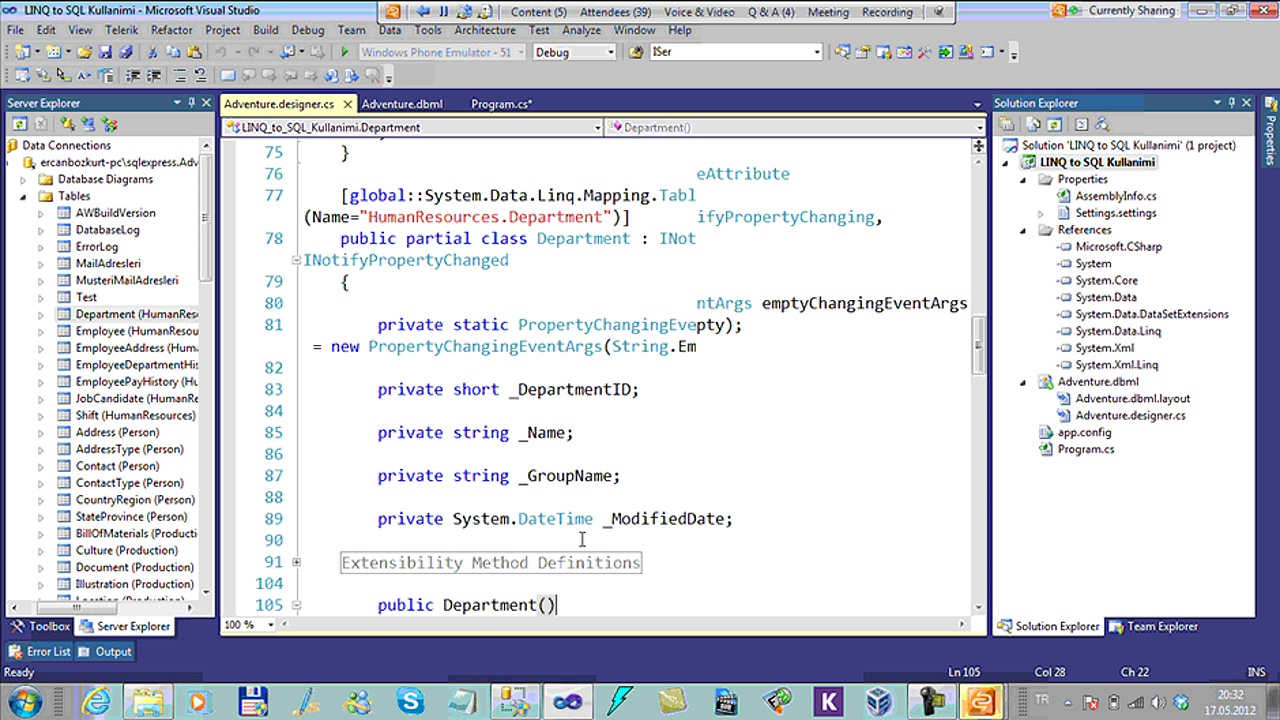Image resolution: width=1280 pixels, height=720 pixels.
Task: Collapse the Tables folder node
Action: (23, 196)
